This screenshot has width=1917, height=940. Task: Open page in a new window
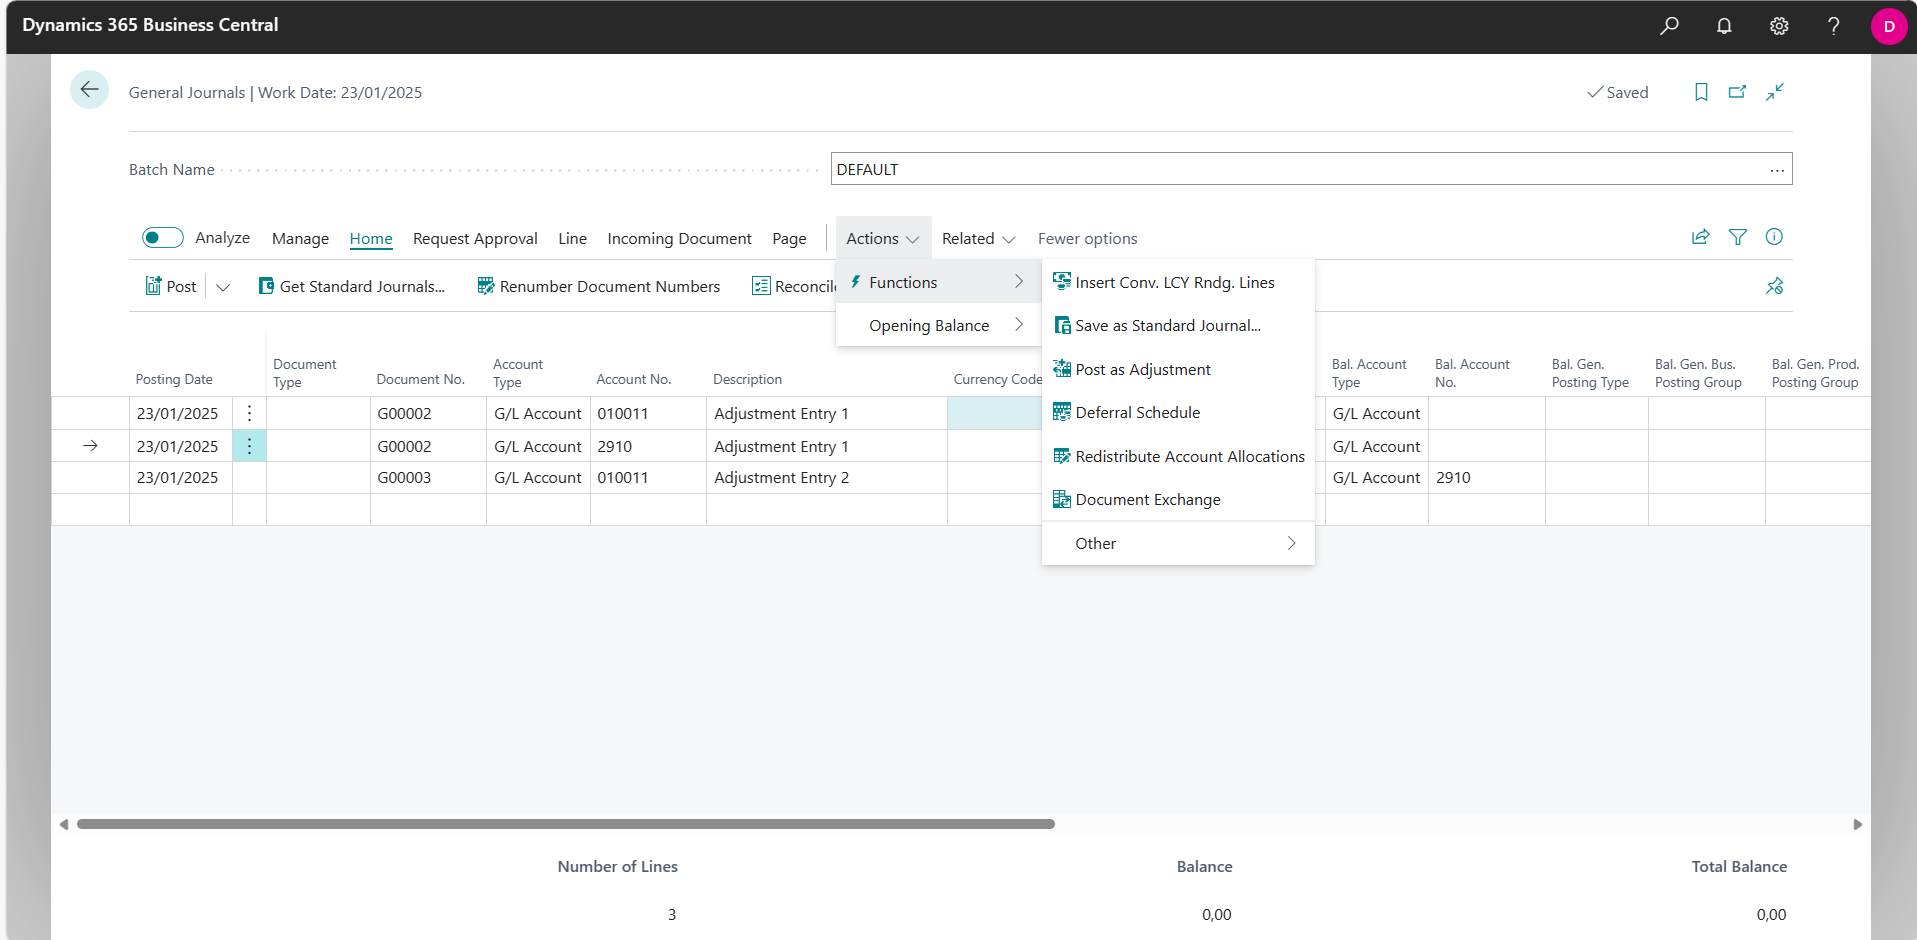(1738, 92)
